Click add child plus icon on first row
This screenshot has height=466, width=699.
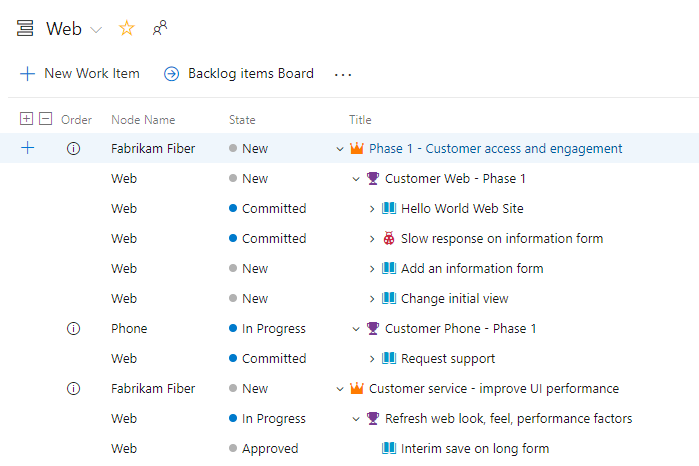pyautogui.click(x=27, y=149)
